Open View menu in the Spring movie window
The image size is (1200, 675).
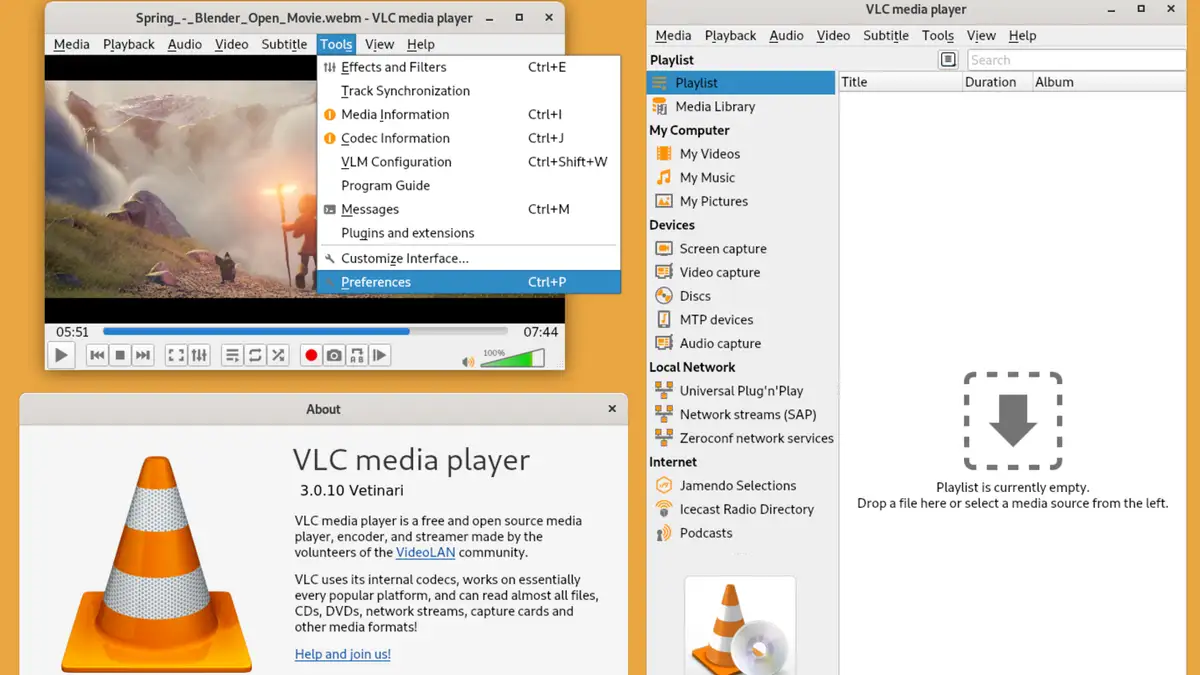click(379, 44)
